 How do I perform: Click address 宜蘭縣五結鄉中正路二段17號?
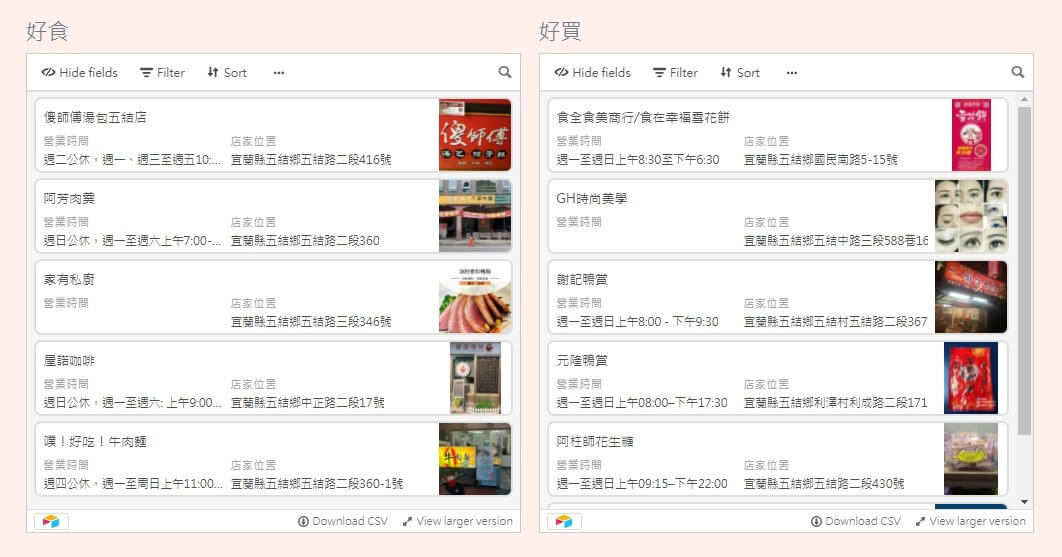coord(307,403)
